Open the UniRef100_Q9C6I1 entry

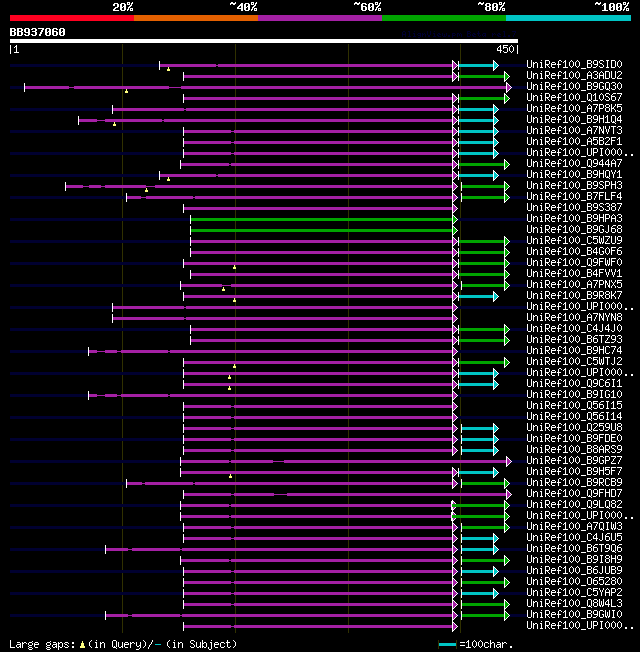tap(574, 383)
